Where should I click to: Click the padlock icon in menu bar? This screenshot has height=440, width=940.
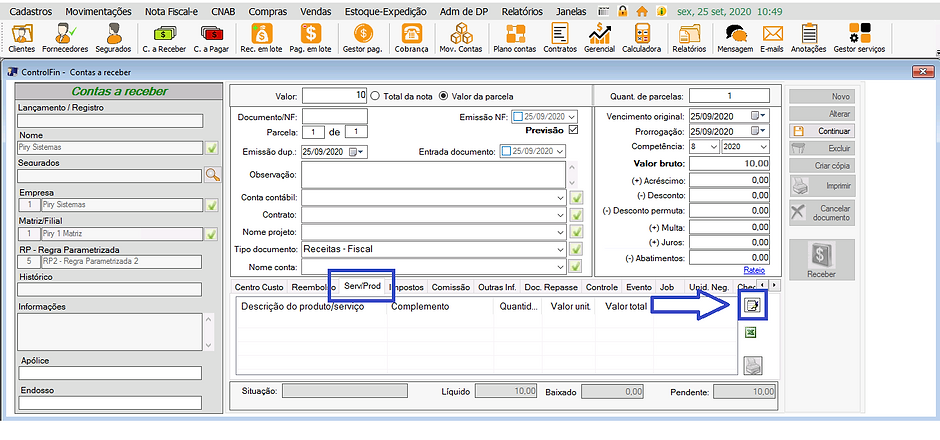(623, 11)
